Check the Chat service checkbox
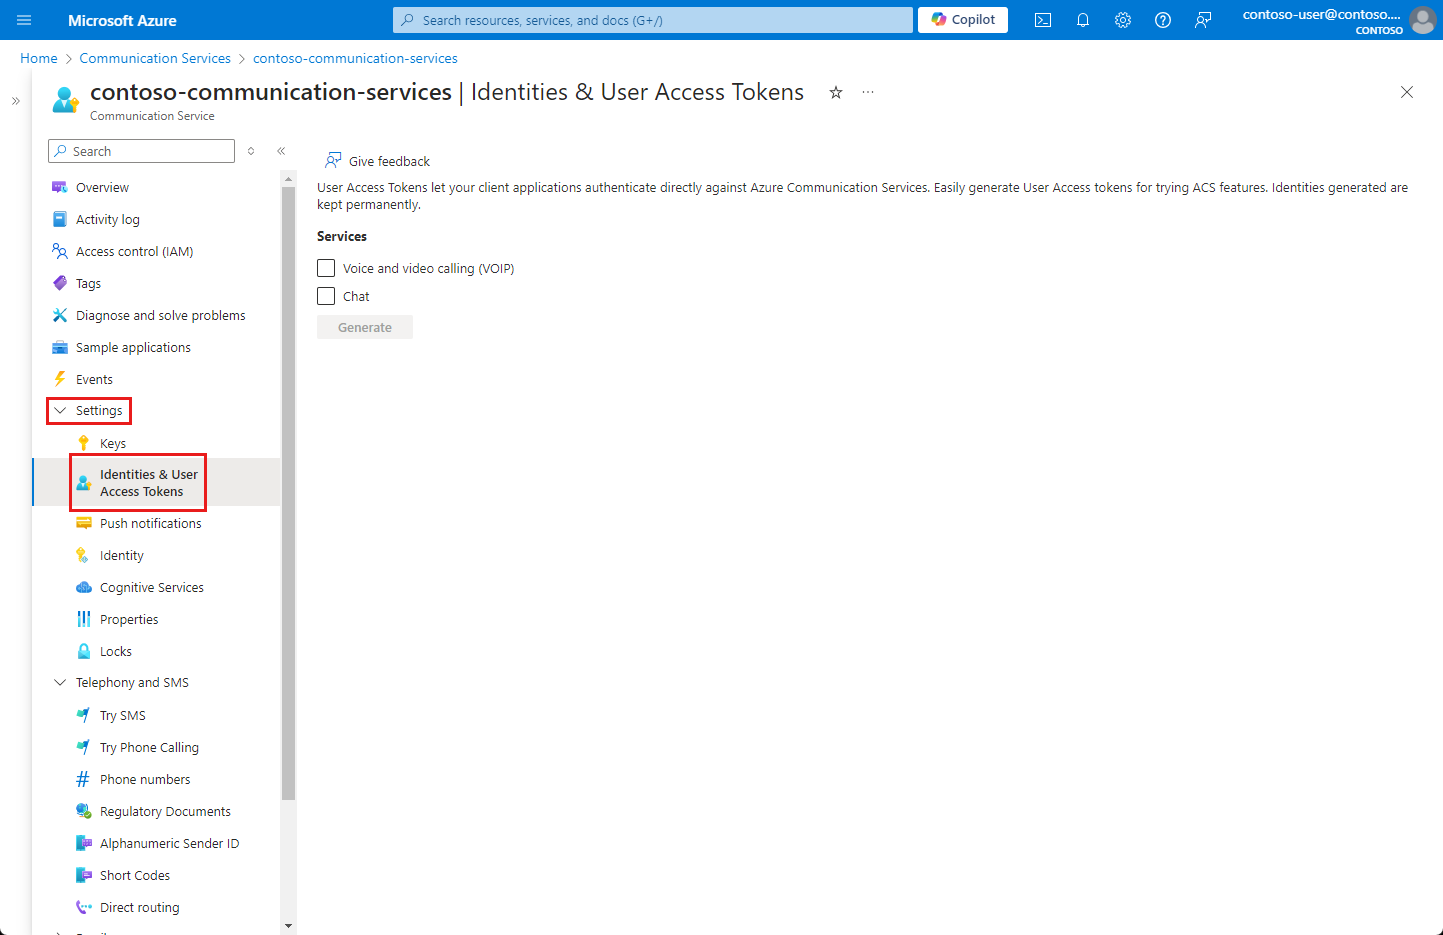Image resolution: width=1443 pixels, height=935 pixels. tap(326, 296)
